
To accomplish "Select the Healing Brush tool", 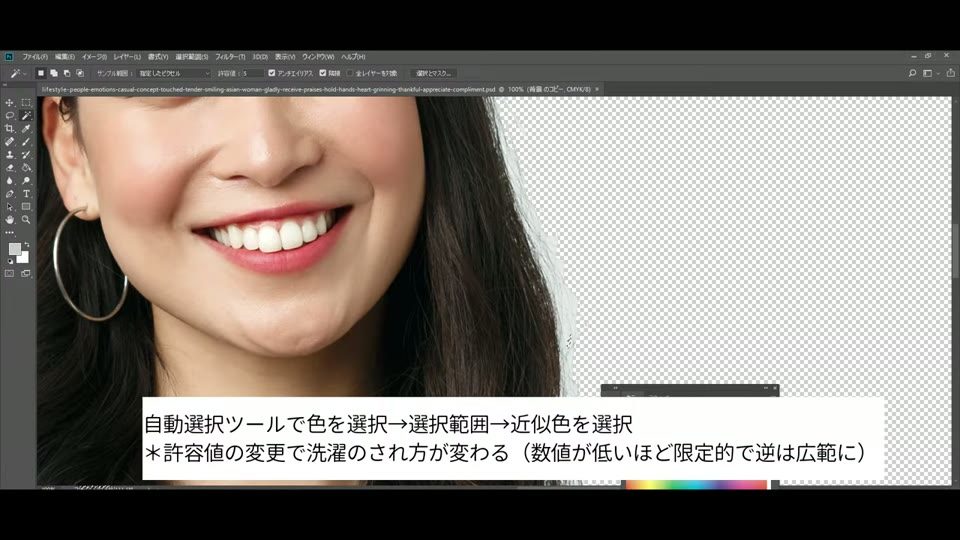I will tap(9, 141).
